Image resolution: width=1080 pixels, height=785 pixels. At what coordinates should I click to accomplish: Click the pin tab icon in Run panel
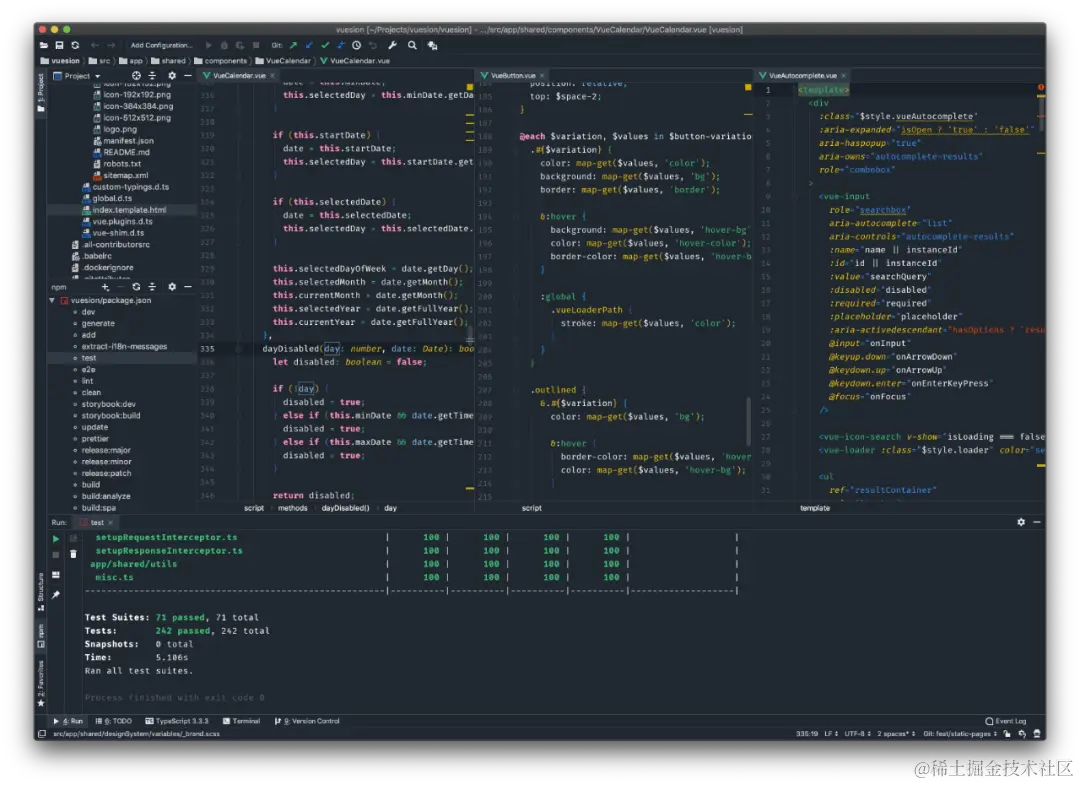point(56,594)
